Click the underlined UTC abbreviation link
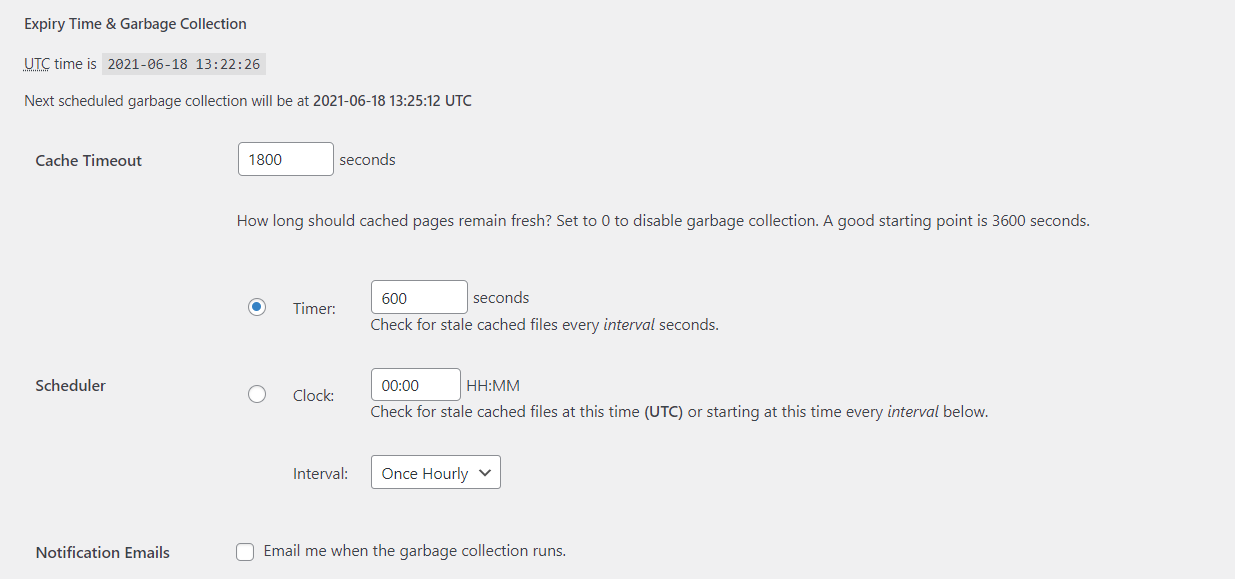Screen dimensions: 1235x579 (34, 63)
